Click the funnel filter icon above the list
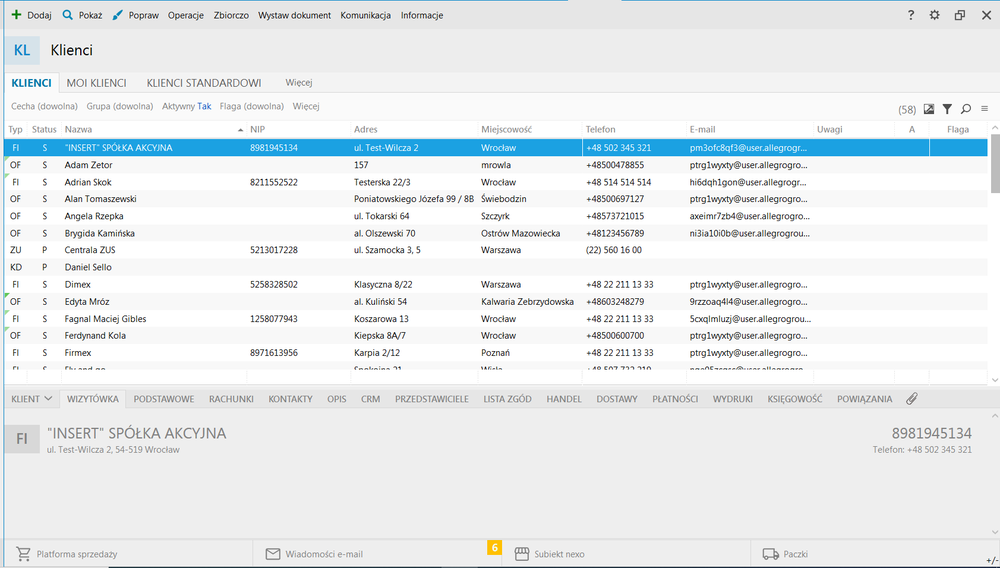The image size is (1000, 568). pyautogui.click(x=947, y=109)
